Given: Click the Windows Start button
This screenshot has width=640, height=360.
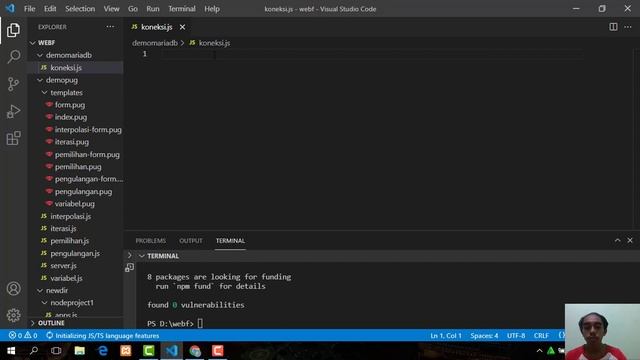Looking at the screenshot, I should pos(11,351).
